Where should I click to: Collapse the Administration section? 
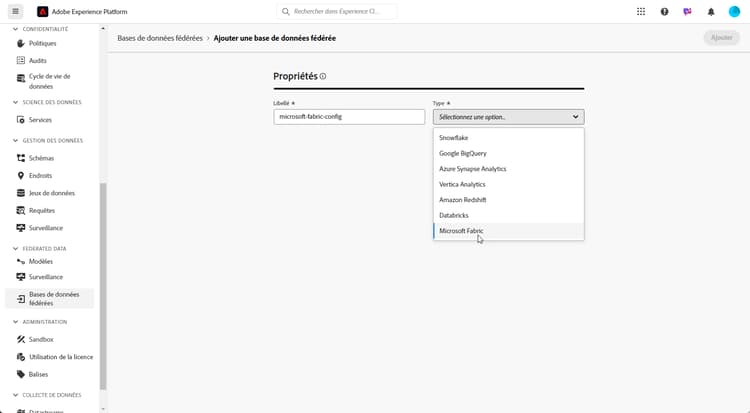pyautogui.click(x=15, y=322)
